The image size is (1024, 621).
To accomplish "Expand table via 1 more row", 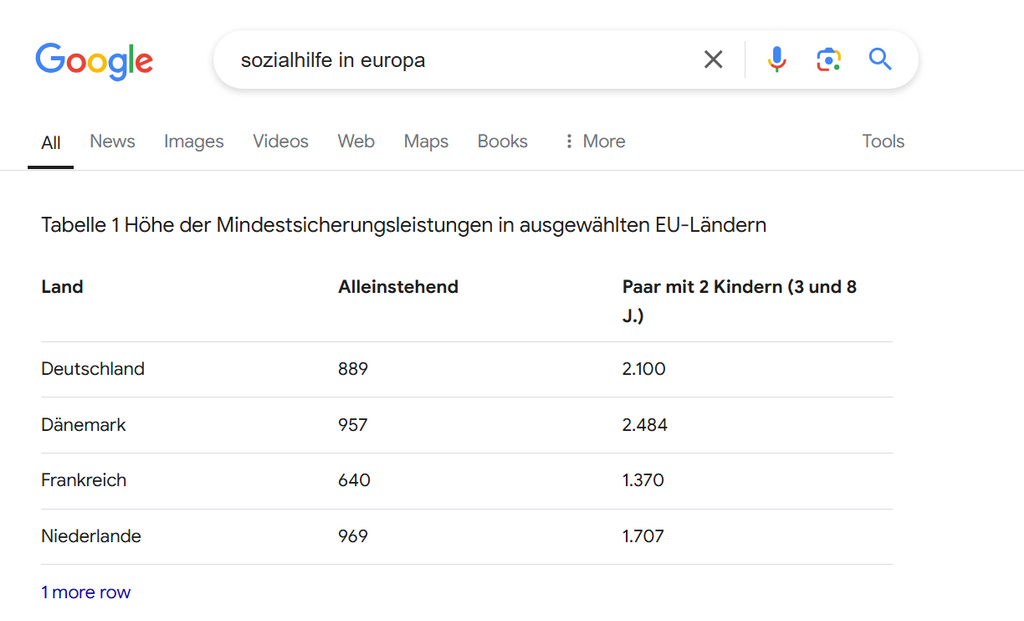I will (86, 592).
